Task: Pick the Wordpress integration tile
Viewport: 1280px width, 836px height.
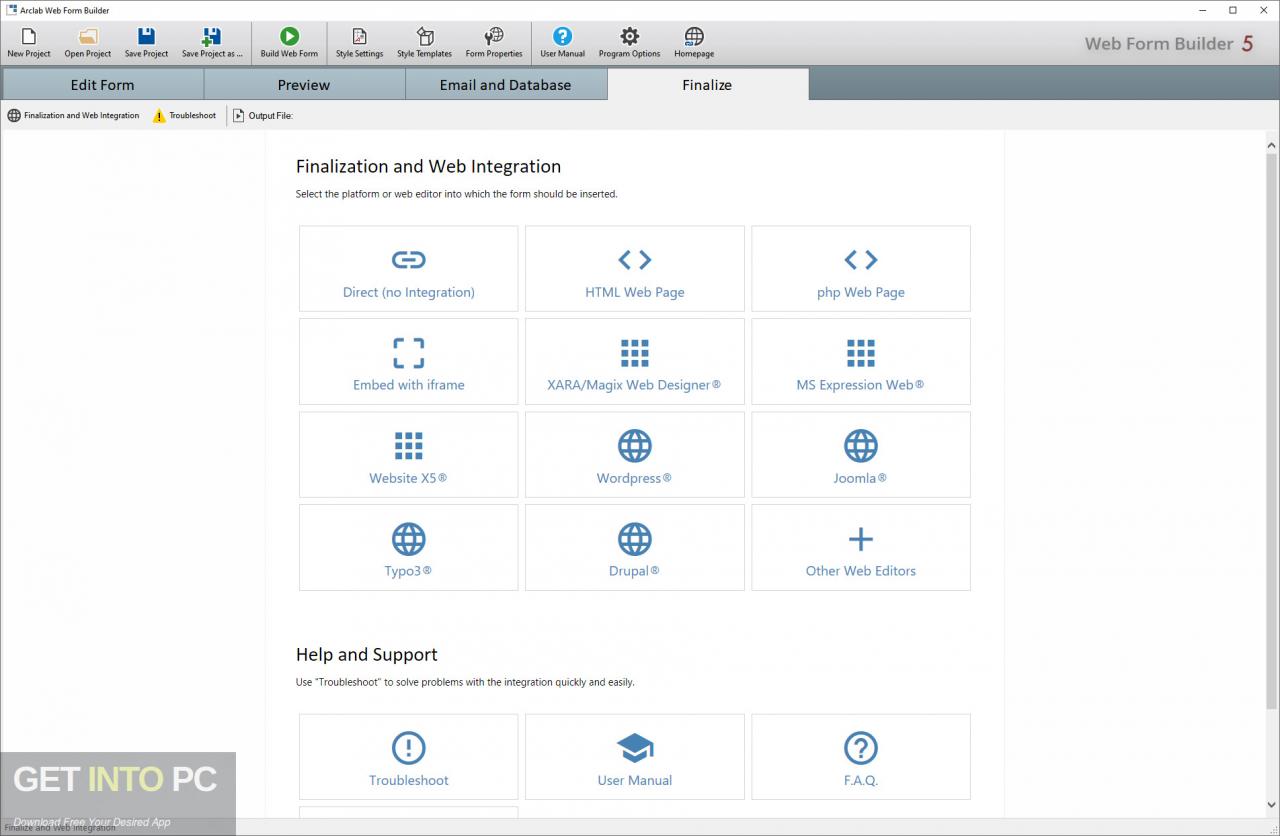Action: pyautogui.click(x=635, y=454)
